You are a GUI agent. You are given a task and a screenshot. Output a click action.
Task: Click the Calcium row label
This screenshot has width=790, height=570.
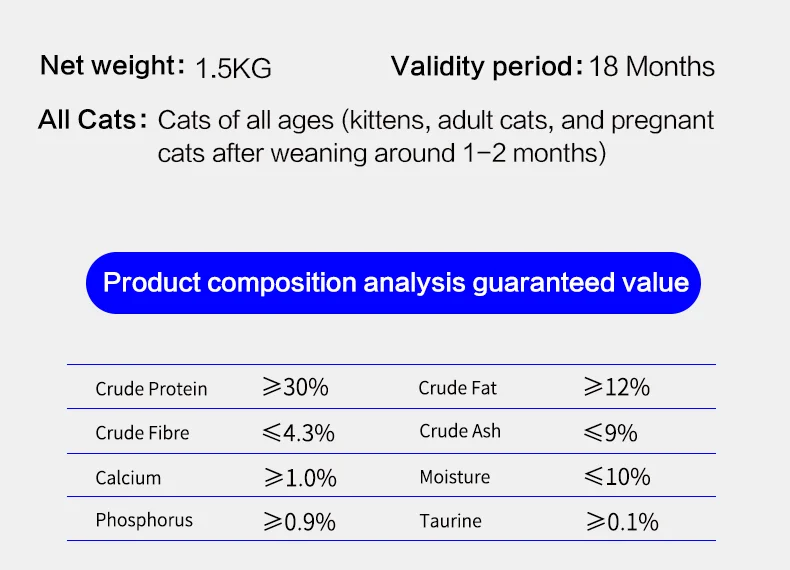pyautogui.click(x=128, y=478)
